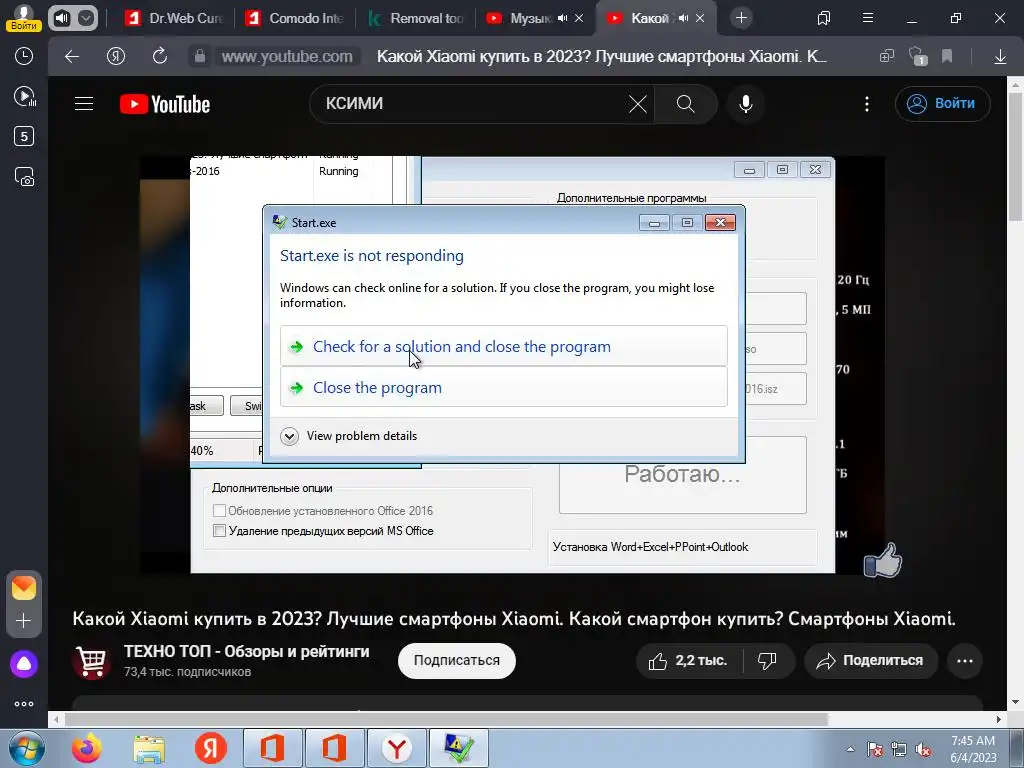Click the Yandex home Я button
This screenshot has height=768, width=1024.
point(116,57)
